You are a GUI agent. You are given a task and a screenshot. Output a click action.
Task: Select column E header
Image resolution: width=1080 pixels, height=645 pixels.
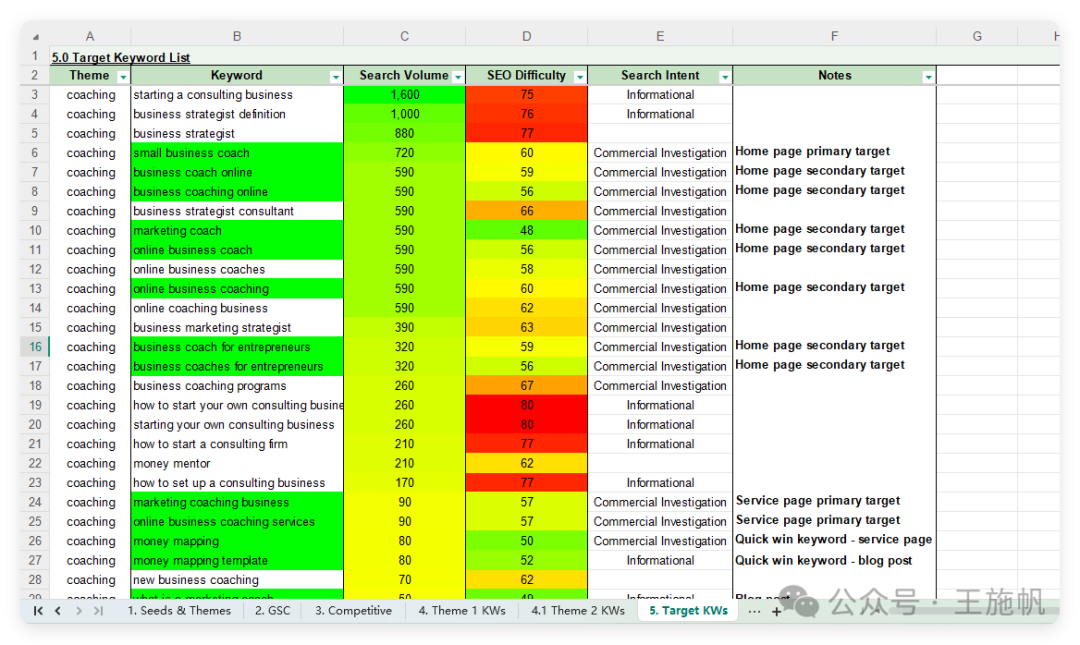[x=660, y=37]
